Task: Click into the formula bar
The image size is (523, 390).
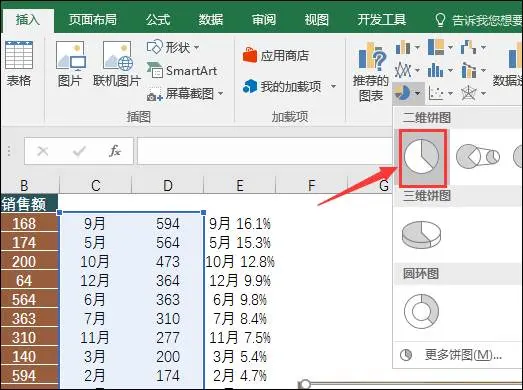Action: point(265,151)
